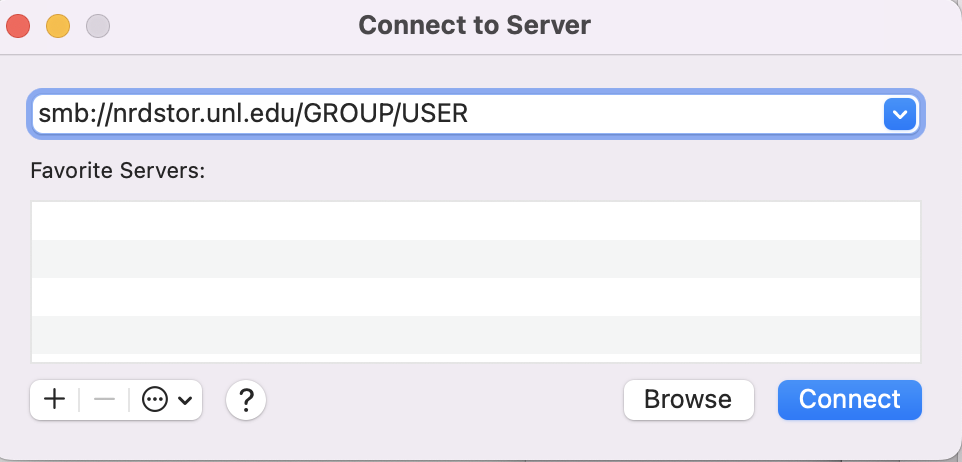Click the bottom partially visible favorites row

click(x=475, y=358)
